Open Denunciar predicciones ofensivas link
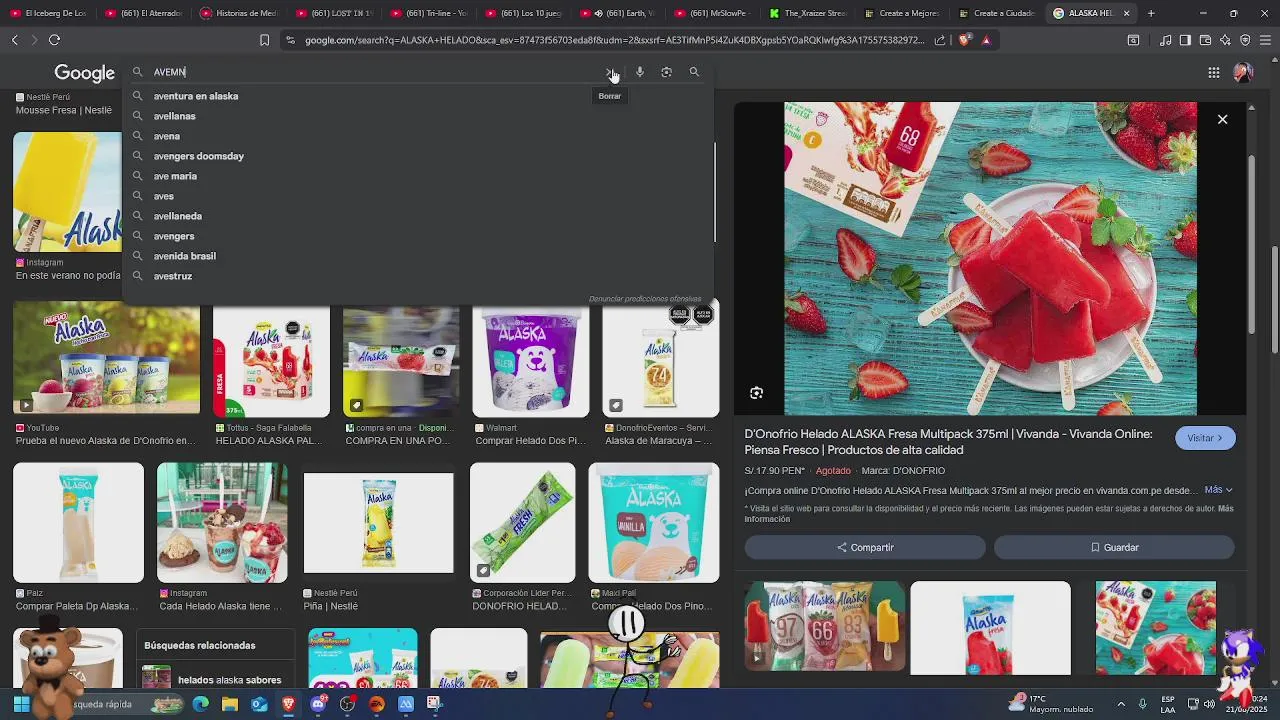This screenshot has height=720, width=1280. 645,299
